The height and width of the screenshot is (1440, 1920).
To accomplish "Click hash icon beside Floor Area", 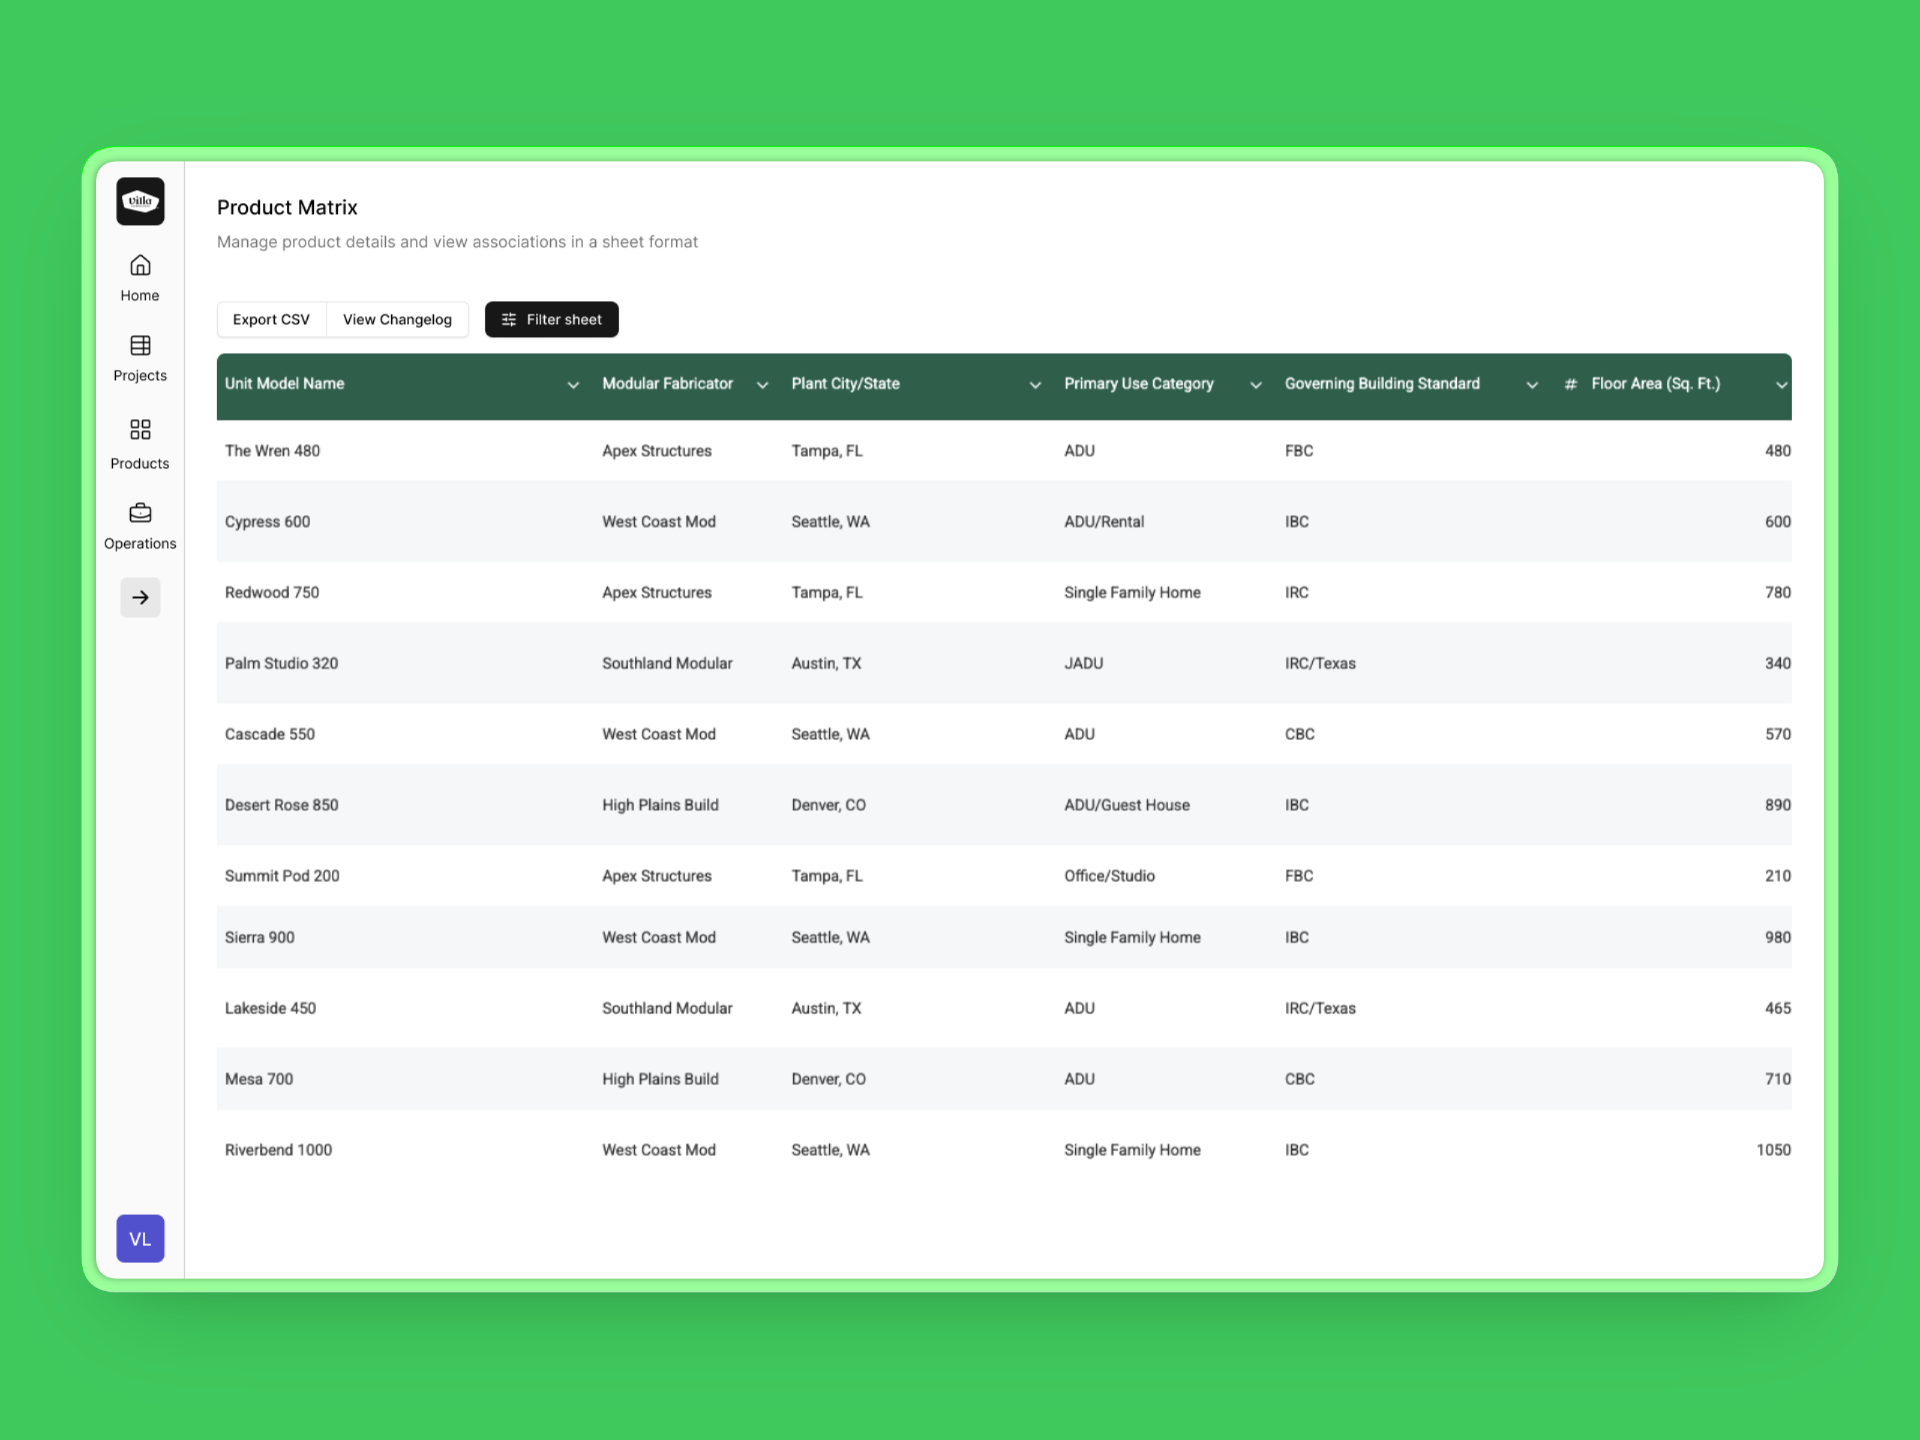I will pyautogui.click(x=1570, y=384).
